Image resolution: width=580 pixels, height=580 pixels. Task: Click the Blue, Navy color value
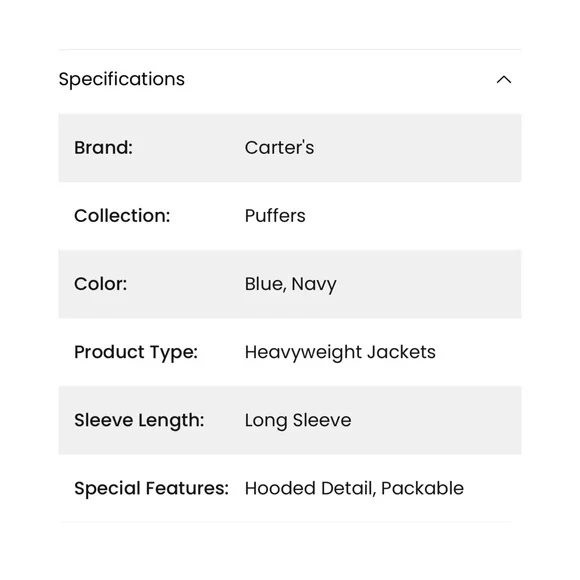tap(291, 284)
